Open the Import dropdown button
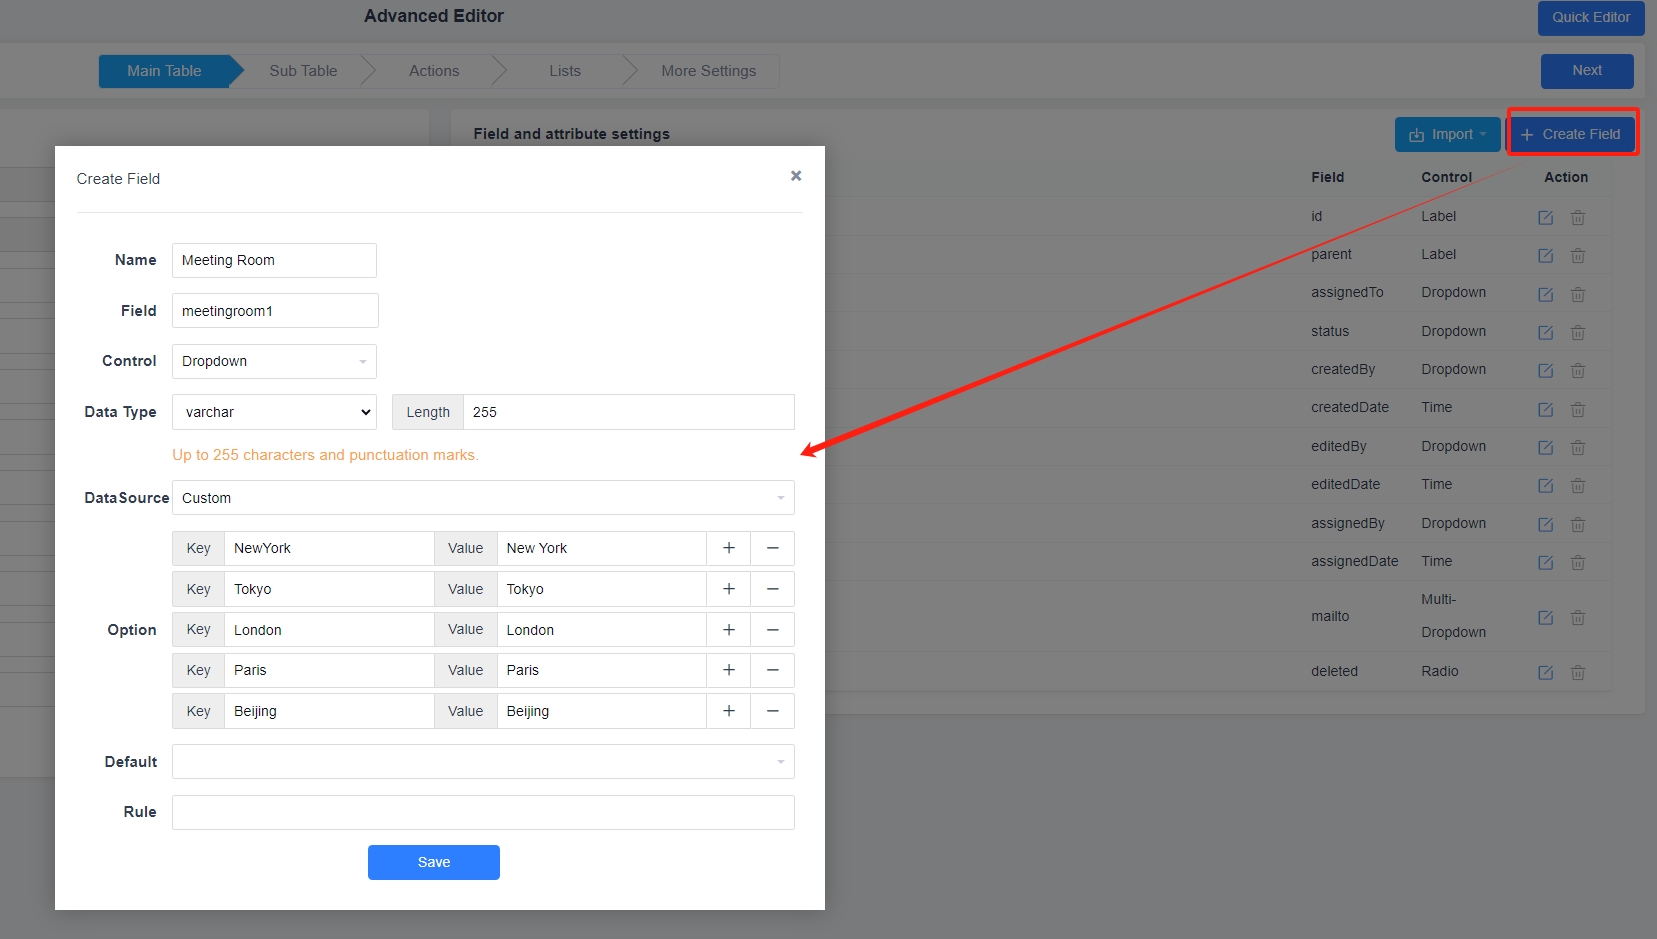1657x939 pixels. [1447, 135]
